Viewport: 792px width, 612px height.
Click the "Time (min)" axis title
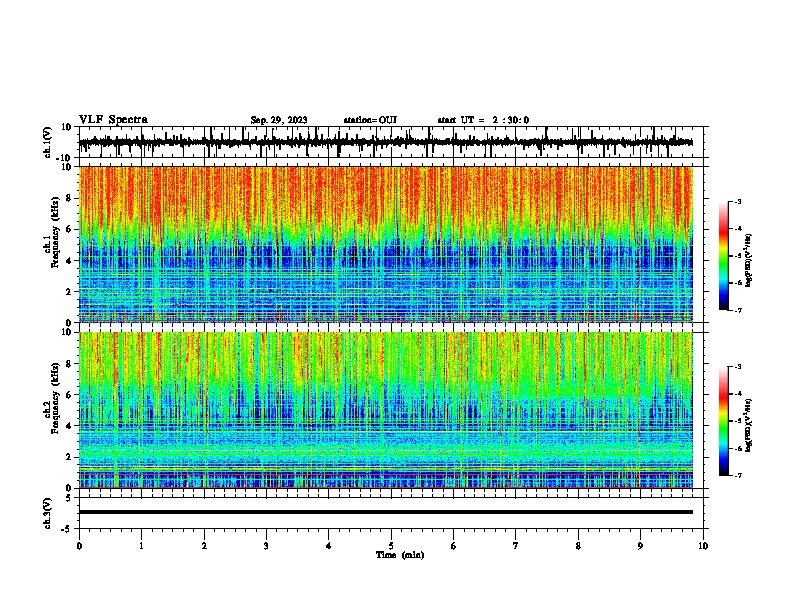click(400, 555)
